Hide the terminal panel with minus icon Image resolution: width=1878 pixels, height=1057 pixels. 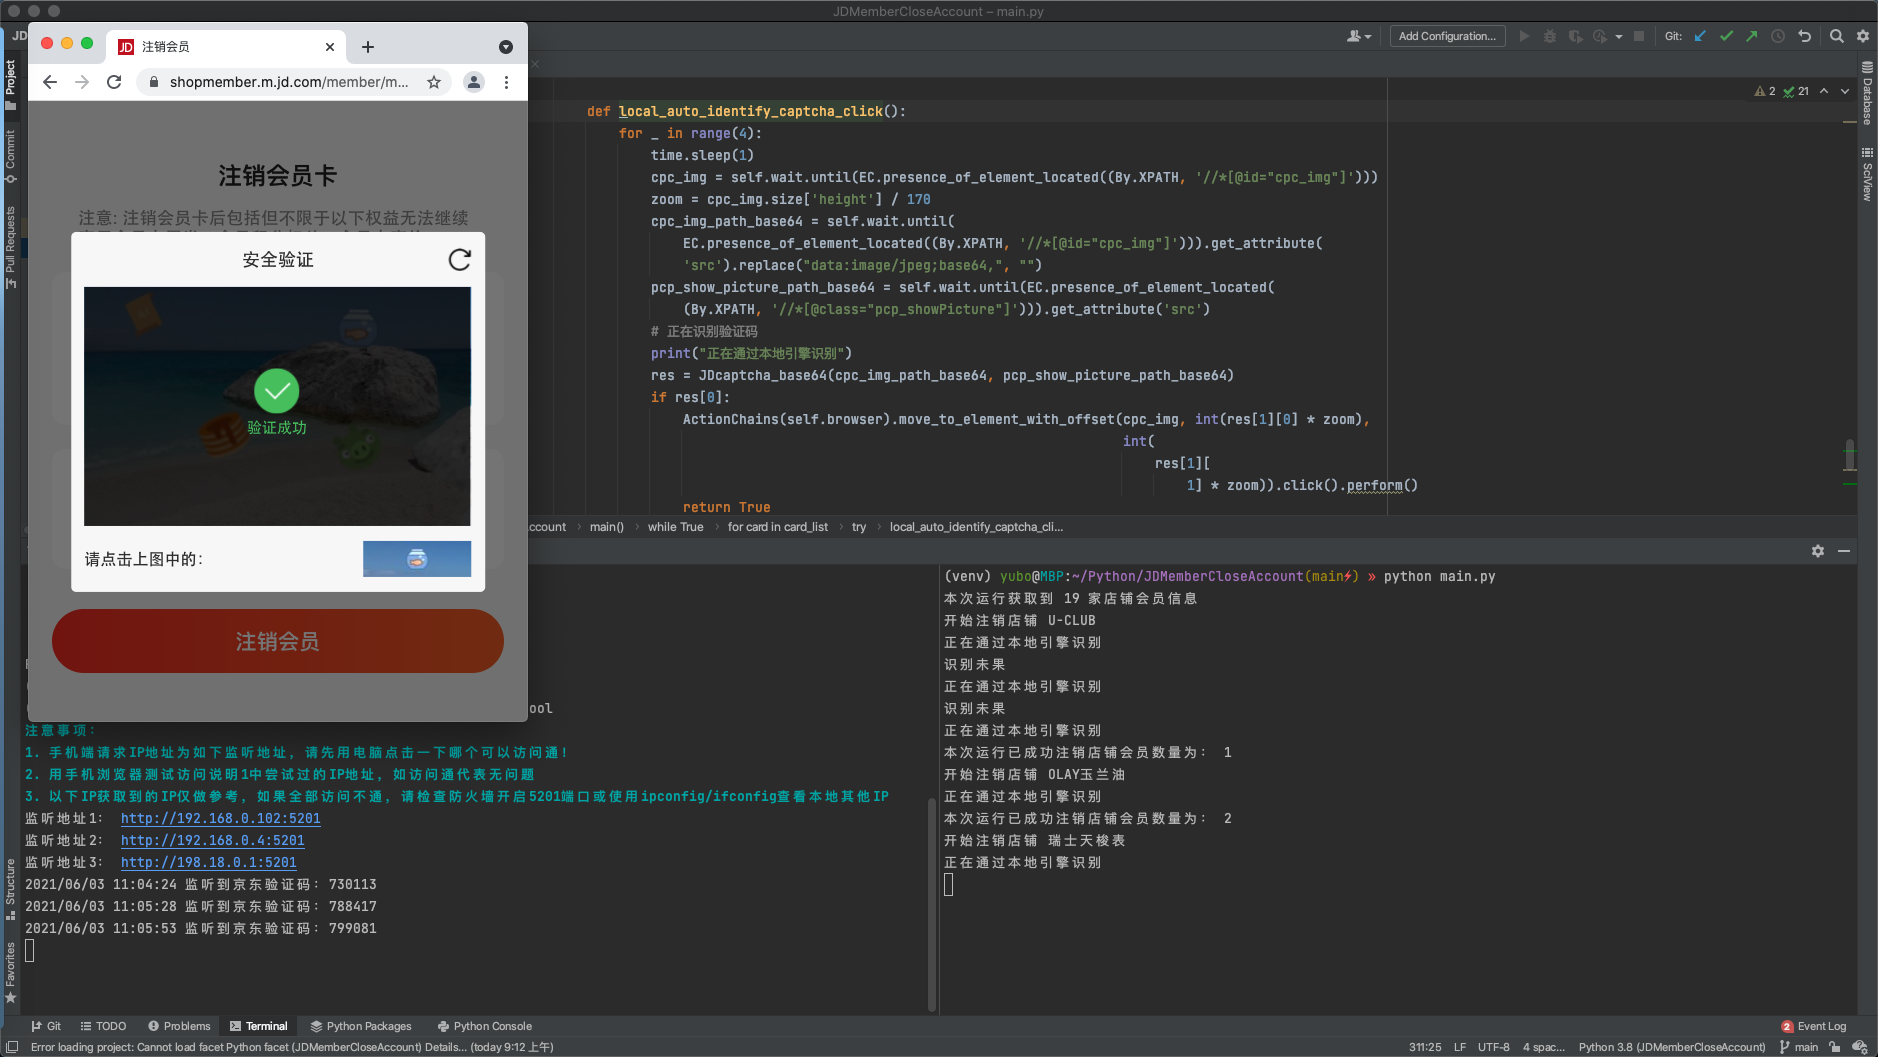[1844, 551]
